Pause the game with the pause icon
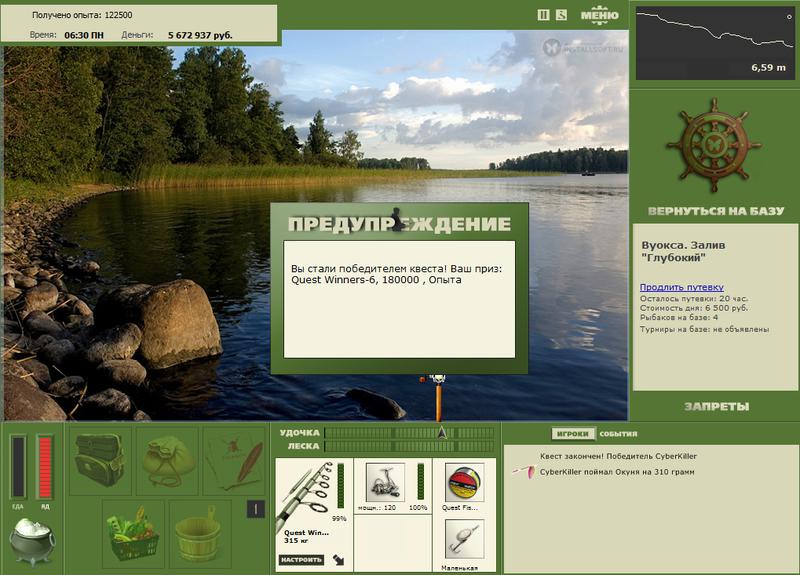 543,15
